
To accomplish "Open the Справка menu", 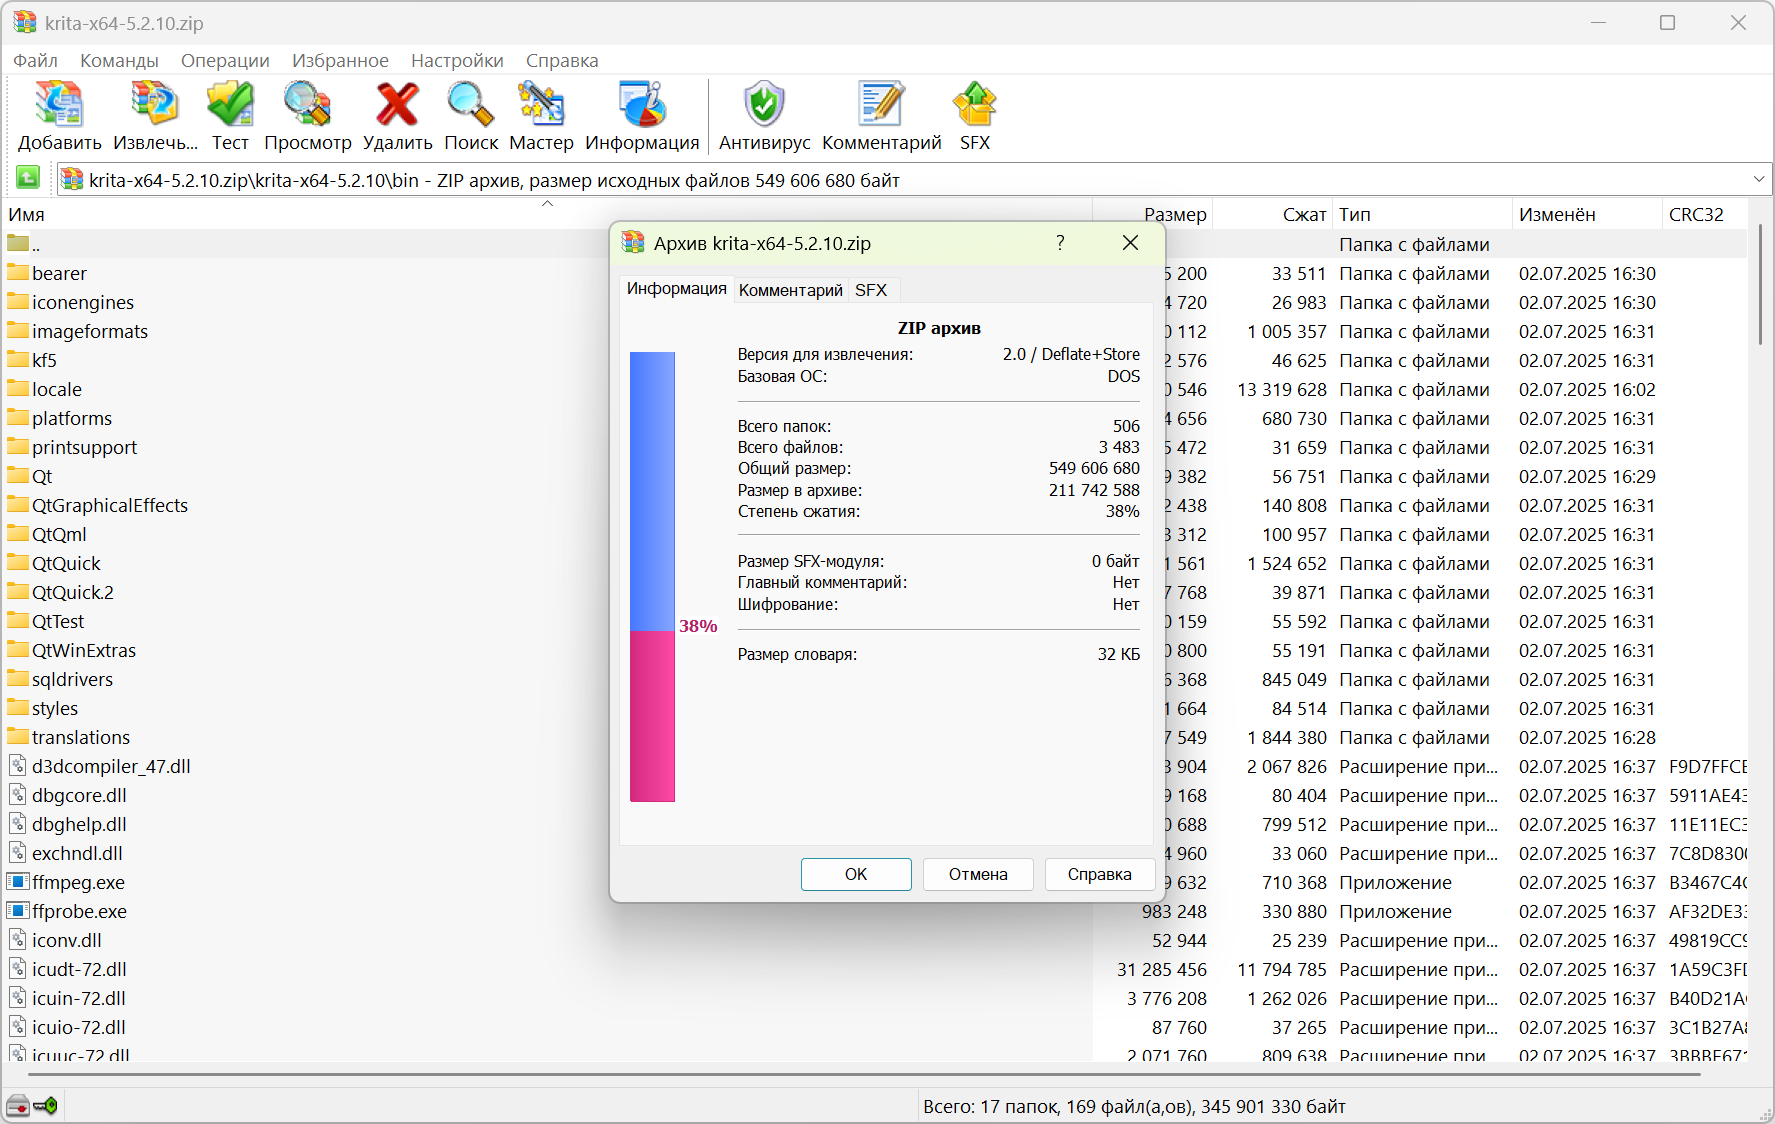I will click(562, 60).
